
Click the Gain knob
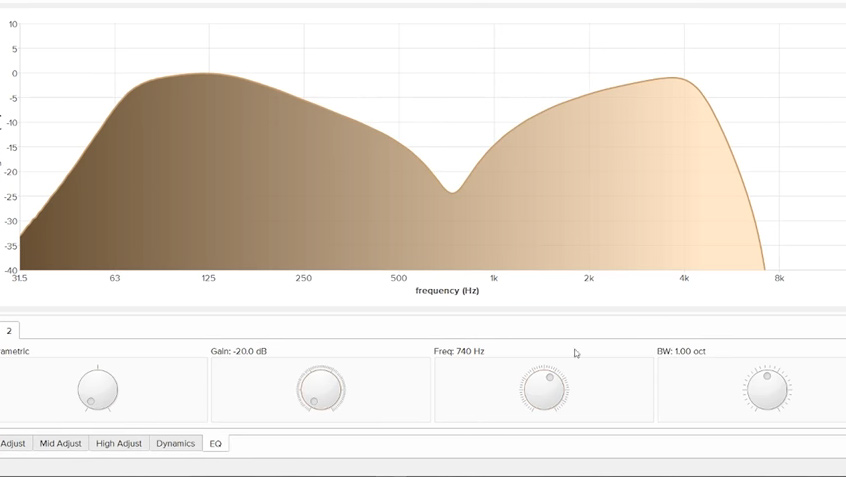pos(321,390)
